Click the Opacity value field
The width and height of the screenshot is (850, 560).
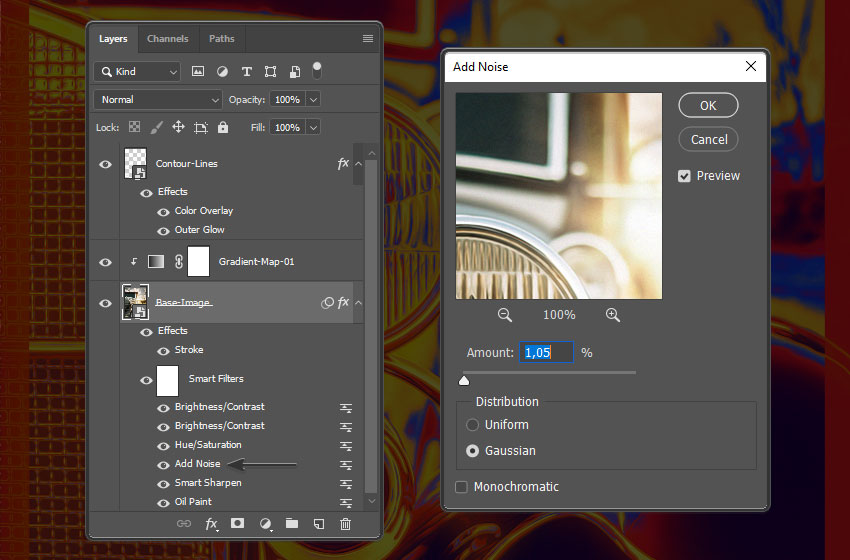[x=287, y=100]
